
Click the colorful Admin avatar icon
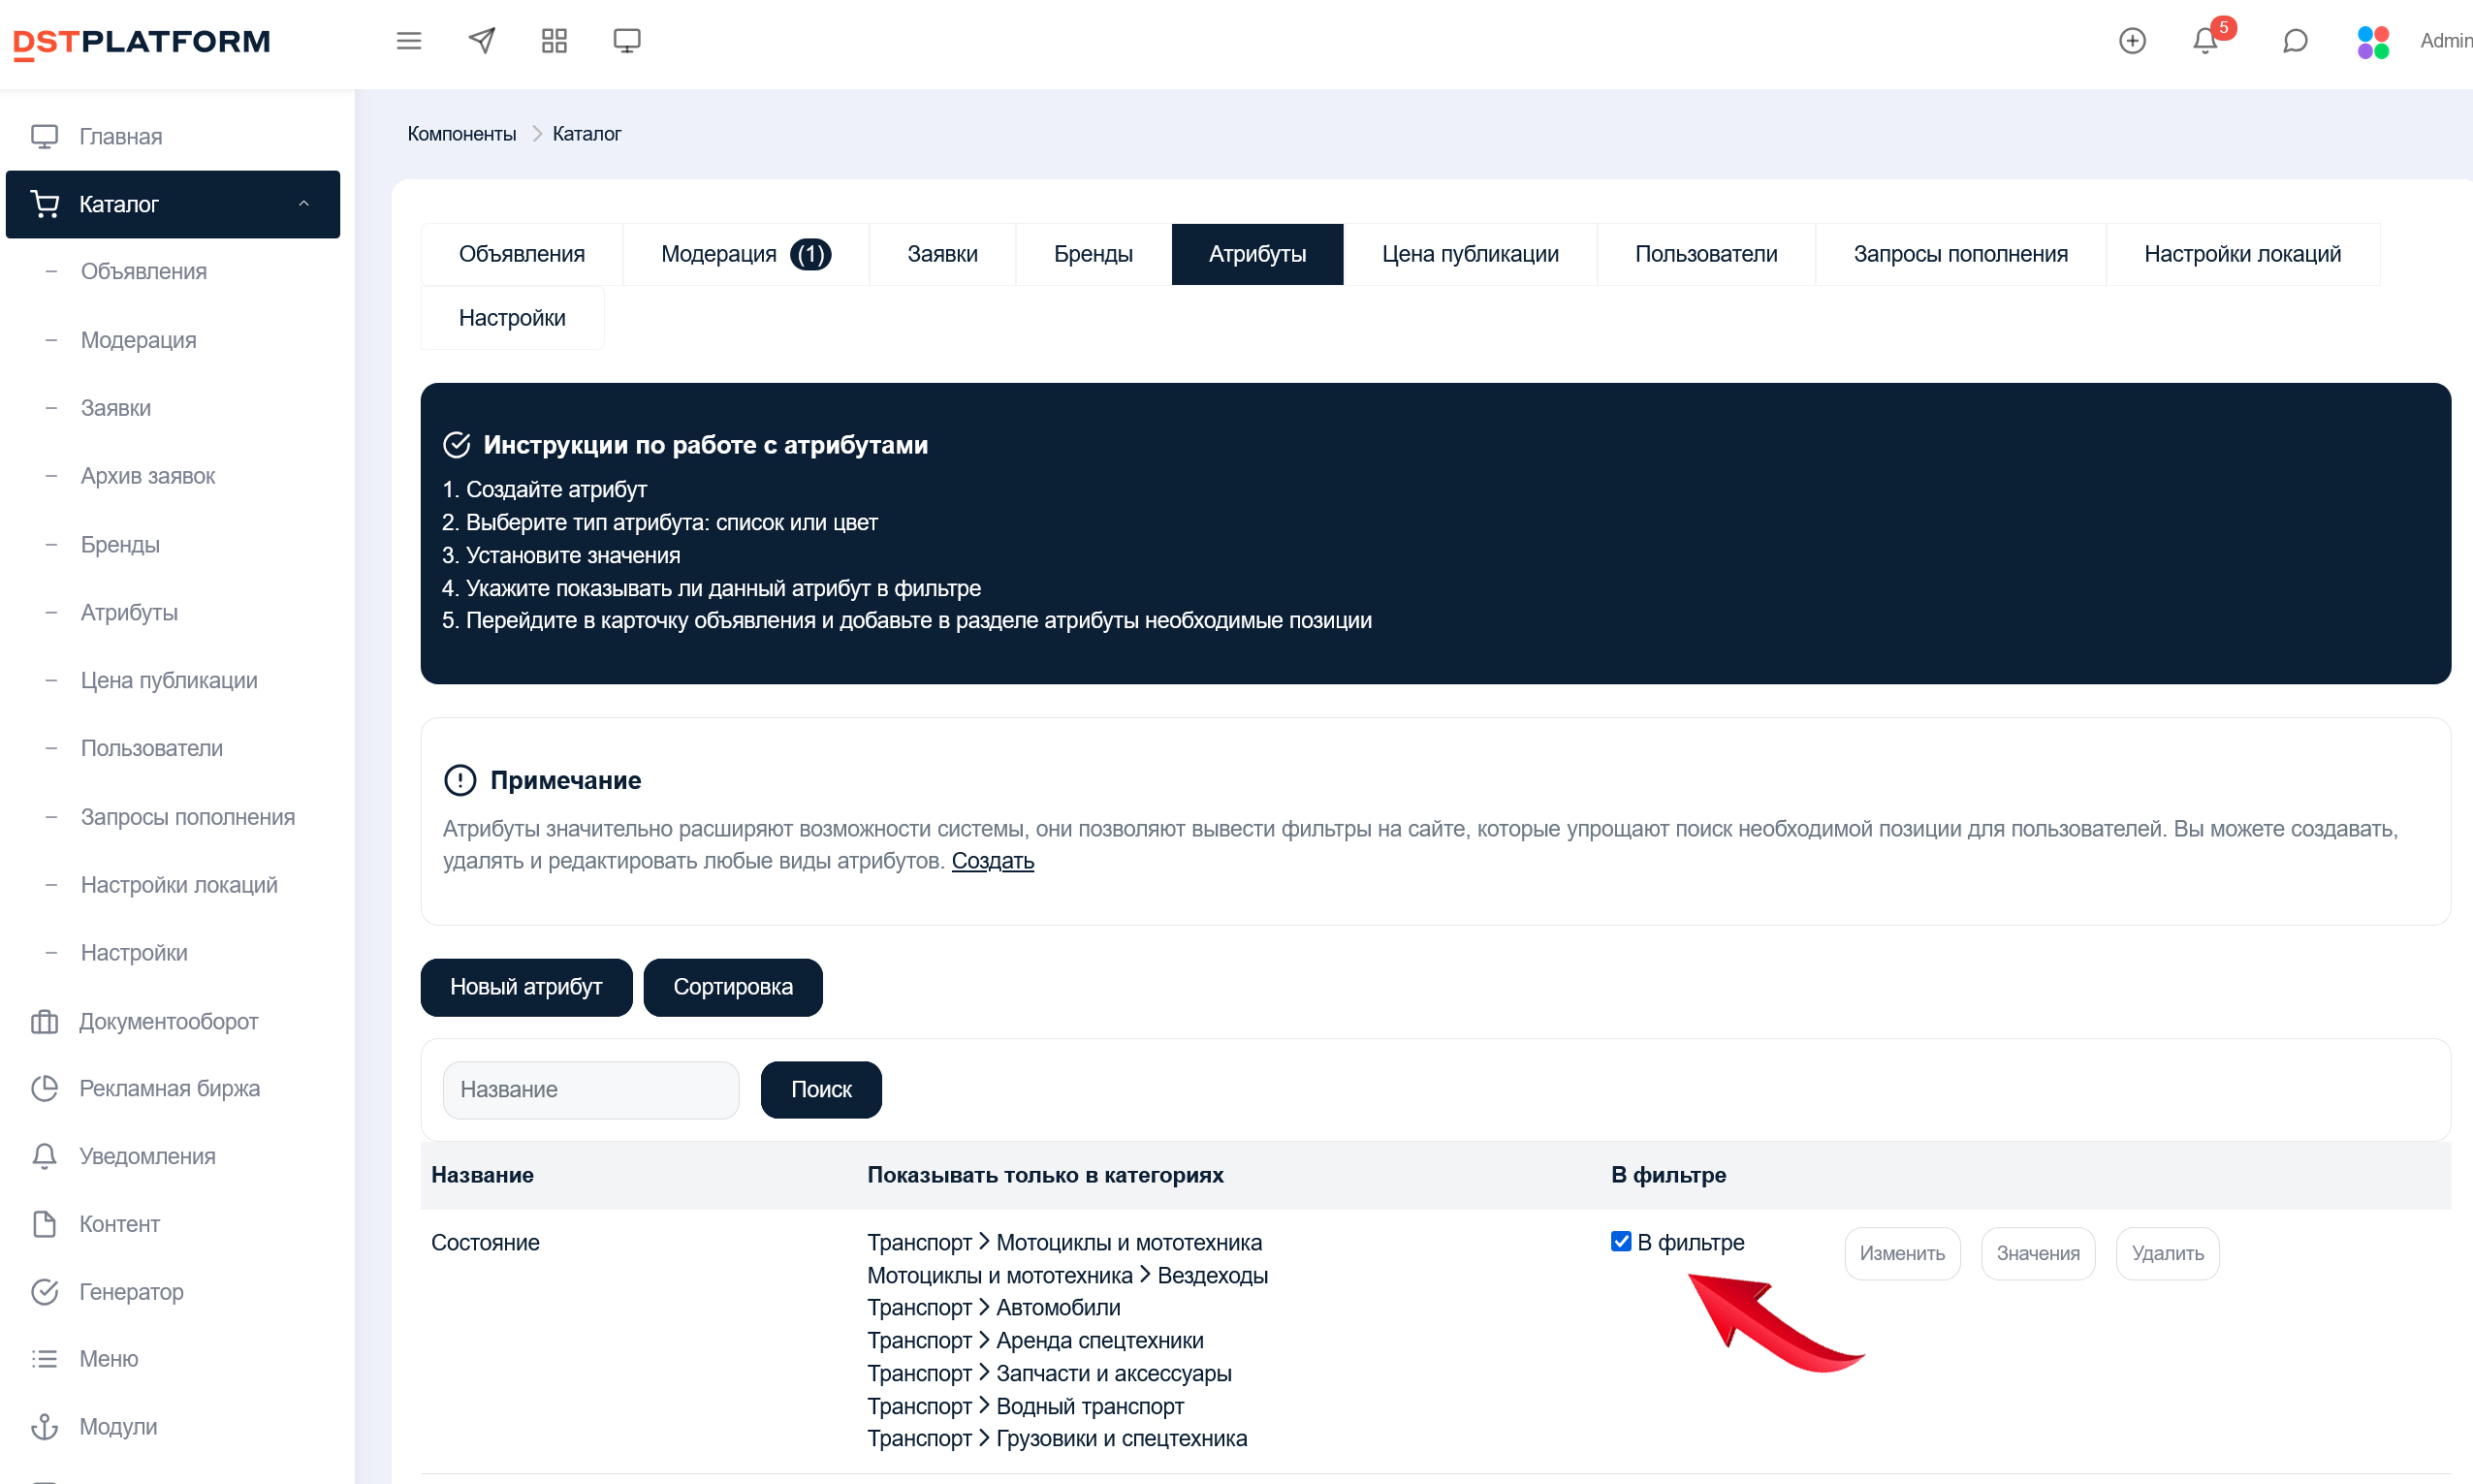(2372, 41)
